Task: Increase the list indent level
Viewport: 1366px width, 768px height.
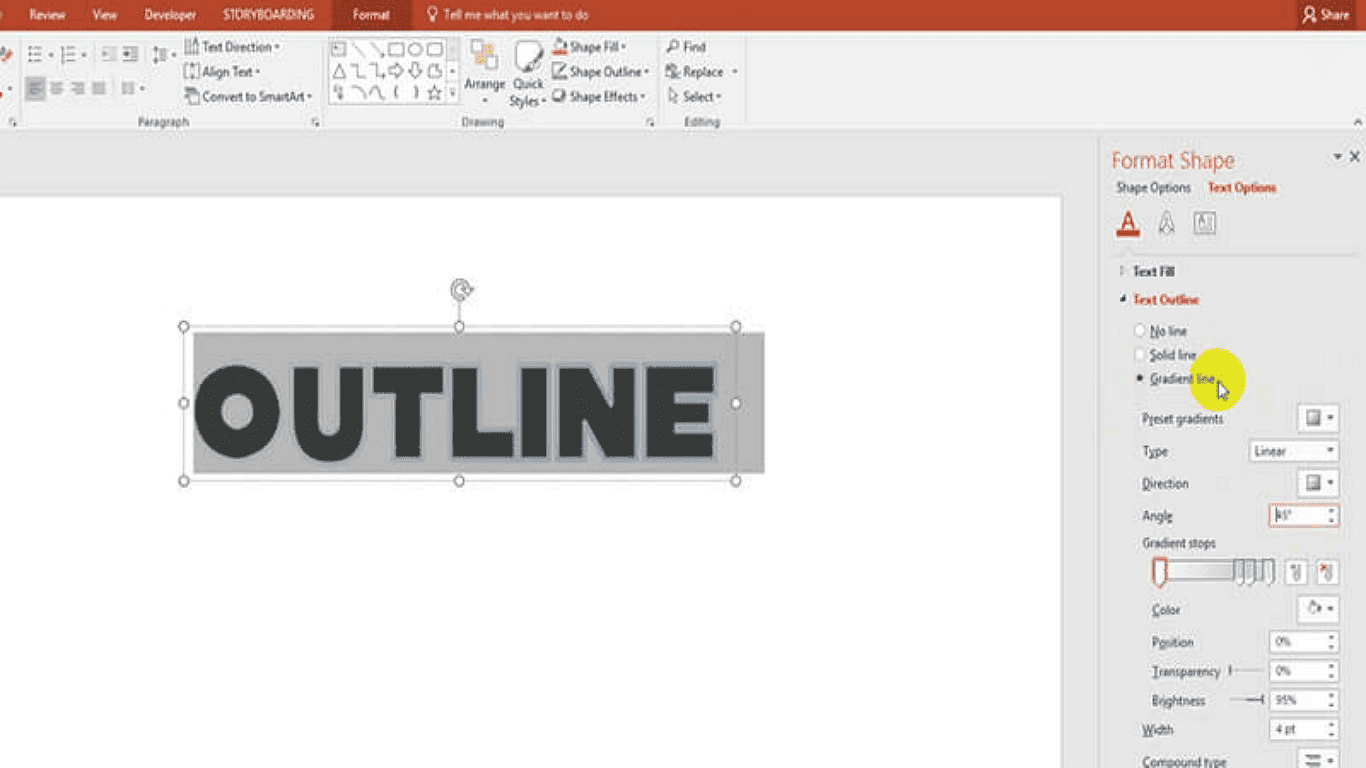Action: (x=130, y=55)
